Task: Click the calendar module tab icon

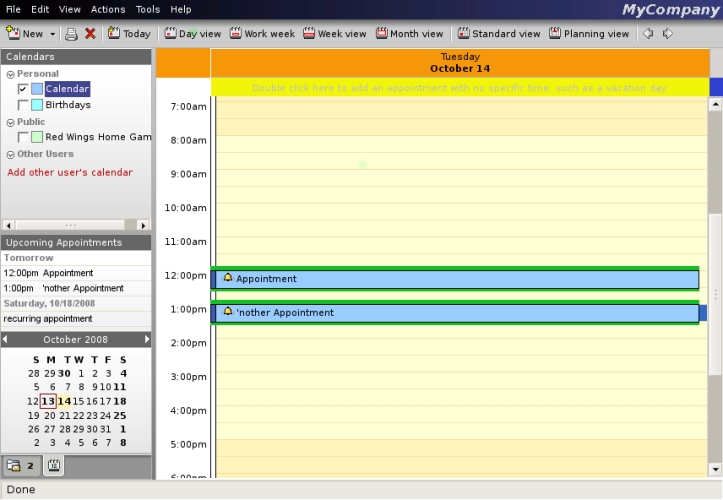Action: click(x=53, y=466)
